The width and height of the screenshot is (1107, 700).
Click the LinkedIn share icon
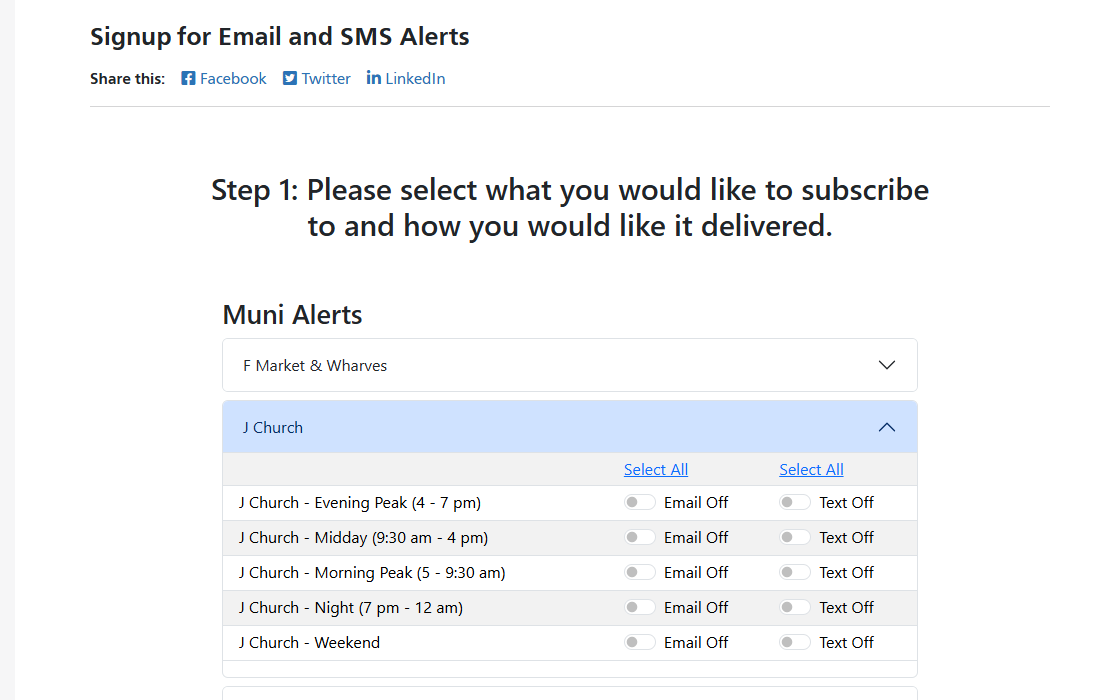[x=373, y=78]
